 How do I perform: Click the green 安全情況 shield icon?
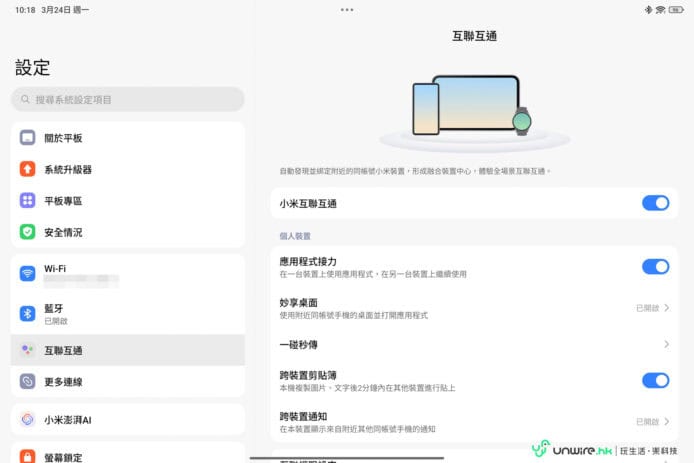[x=28, y=231]
